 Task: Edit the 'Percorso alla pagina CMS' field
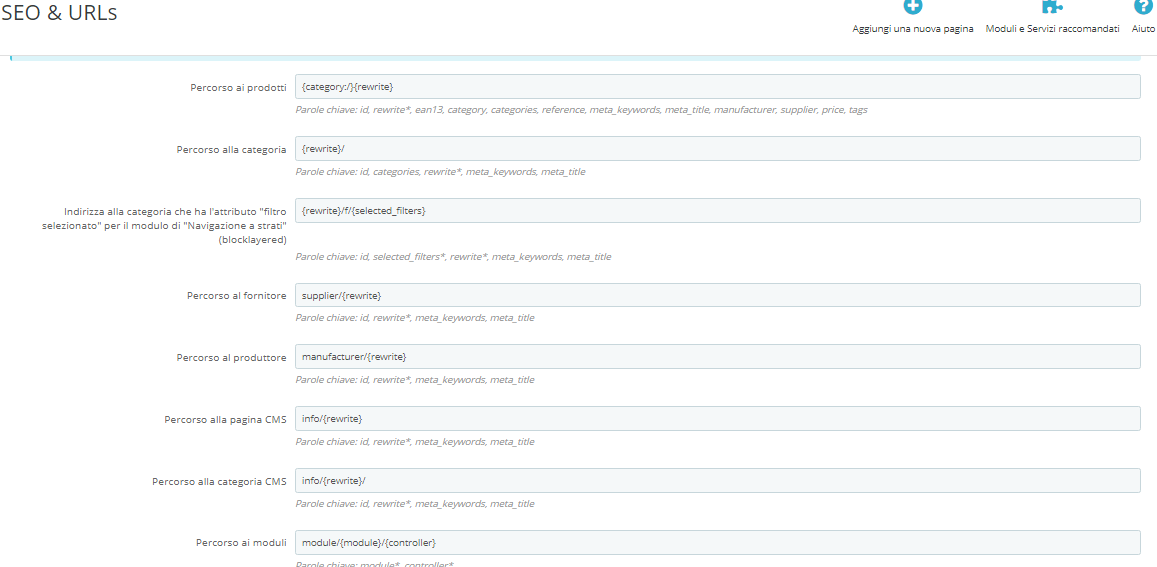718,419
